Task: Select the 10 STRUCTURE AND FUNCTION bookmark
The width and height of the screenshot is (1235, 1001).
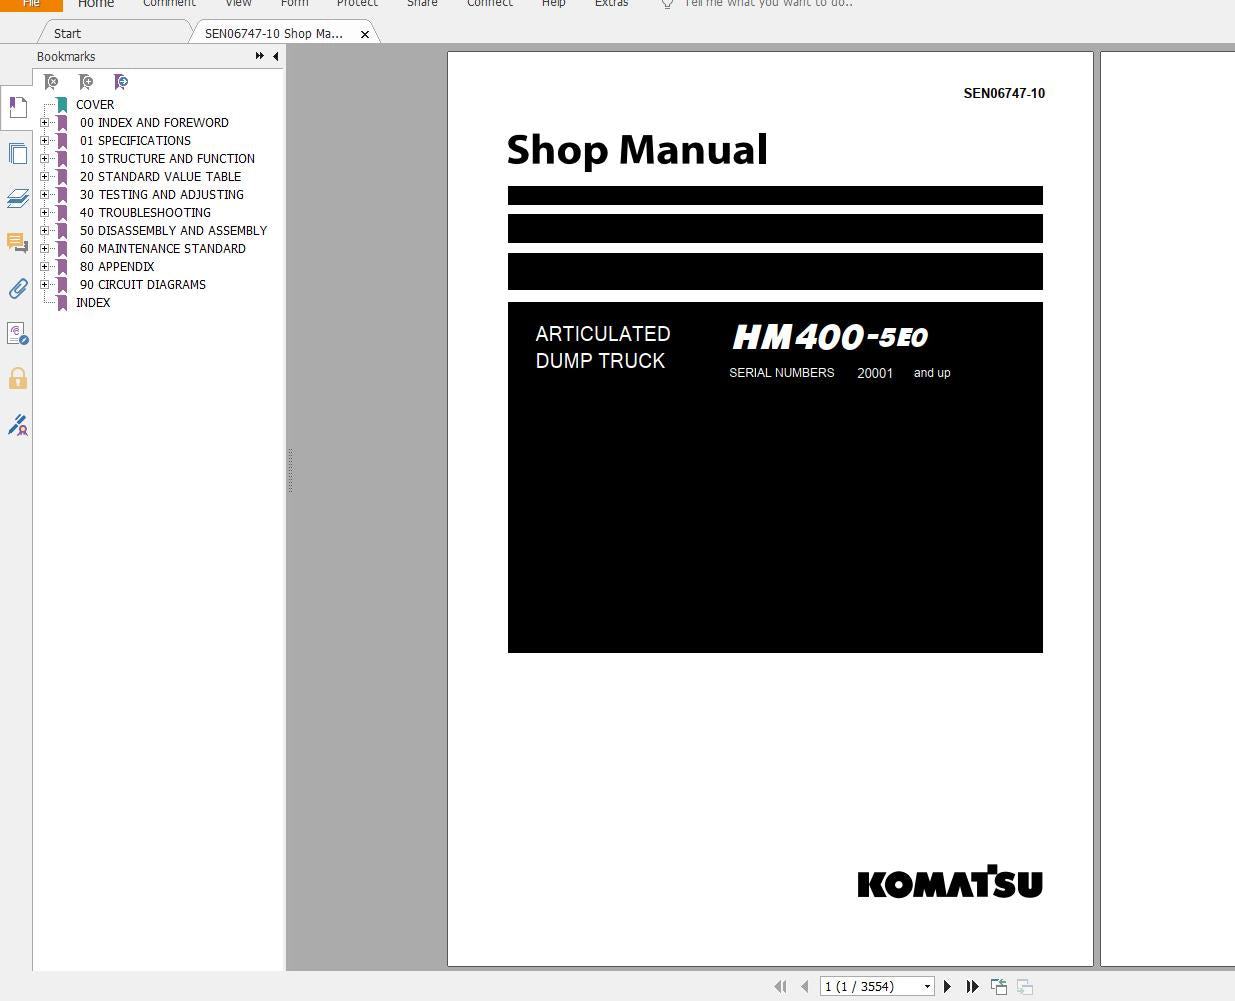Action: coord(167,158)
